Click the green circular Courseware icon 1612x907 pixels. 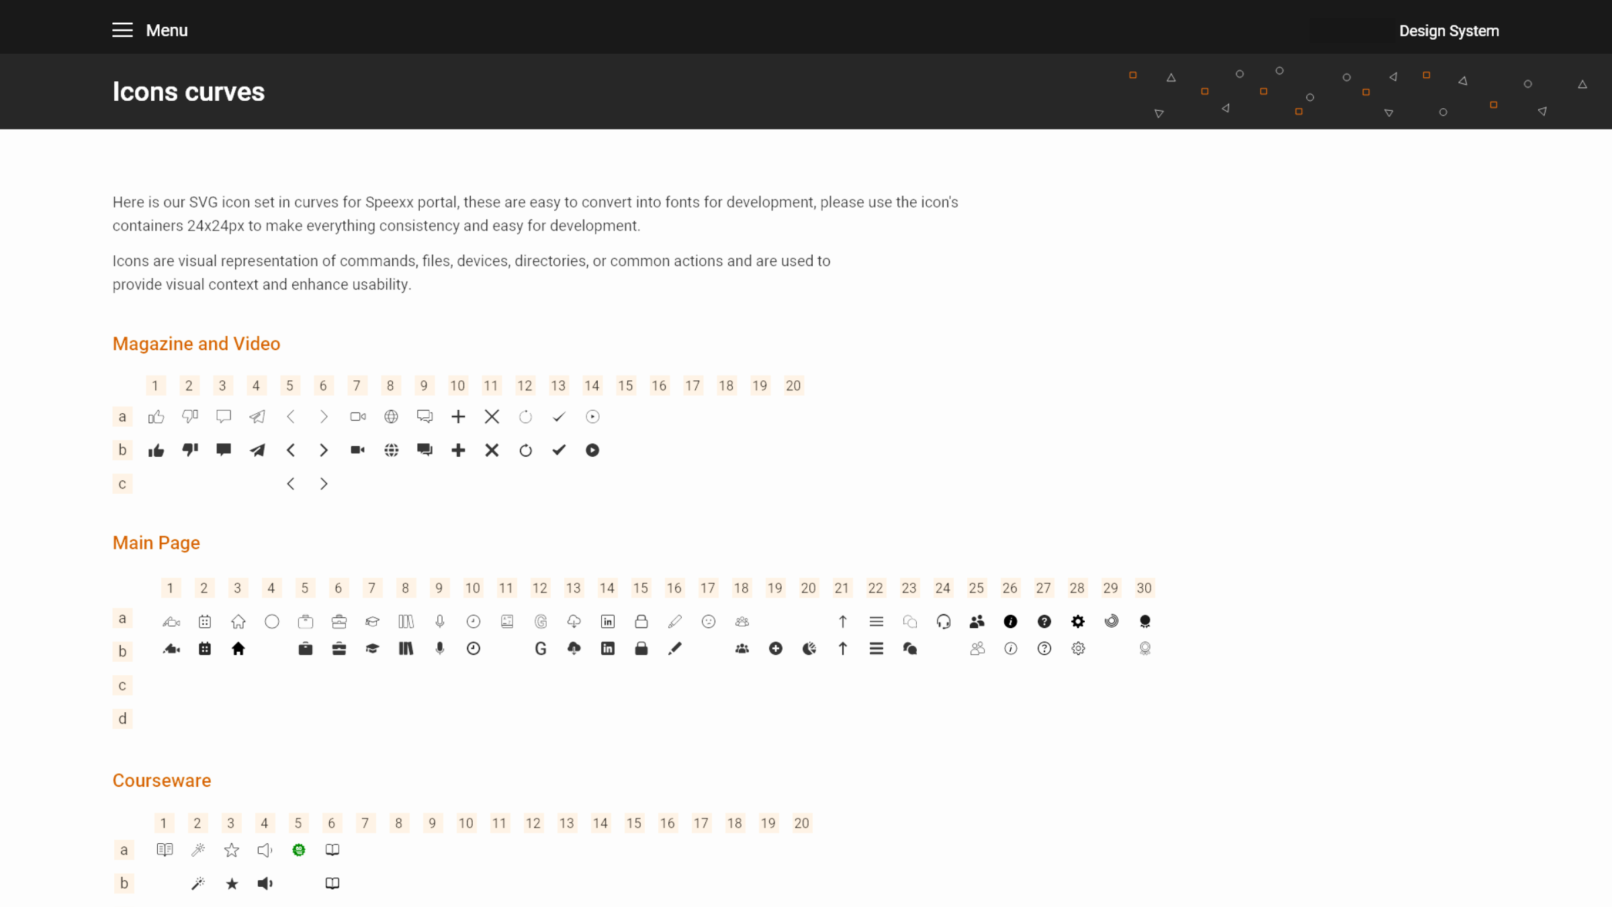click(299, 850)
